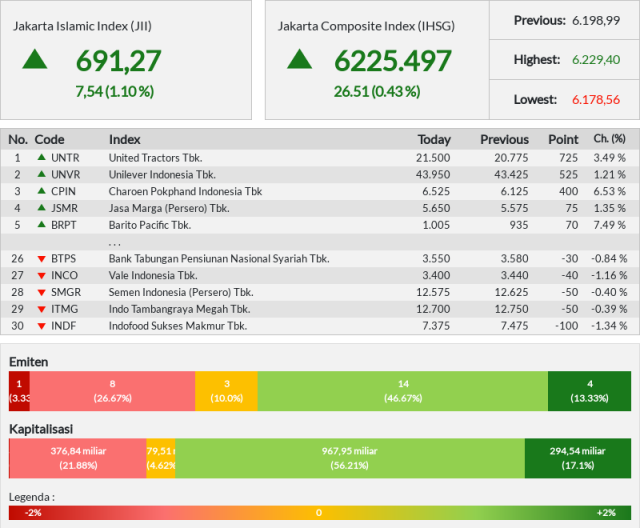640x528 pixels.
Task: Click the Previous value 6.198,99
Action: pyautogui.click(x=596, y=20)
